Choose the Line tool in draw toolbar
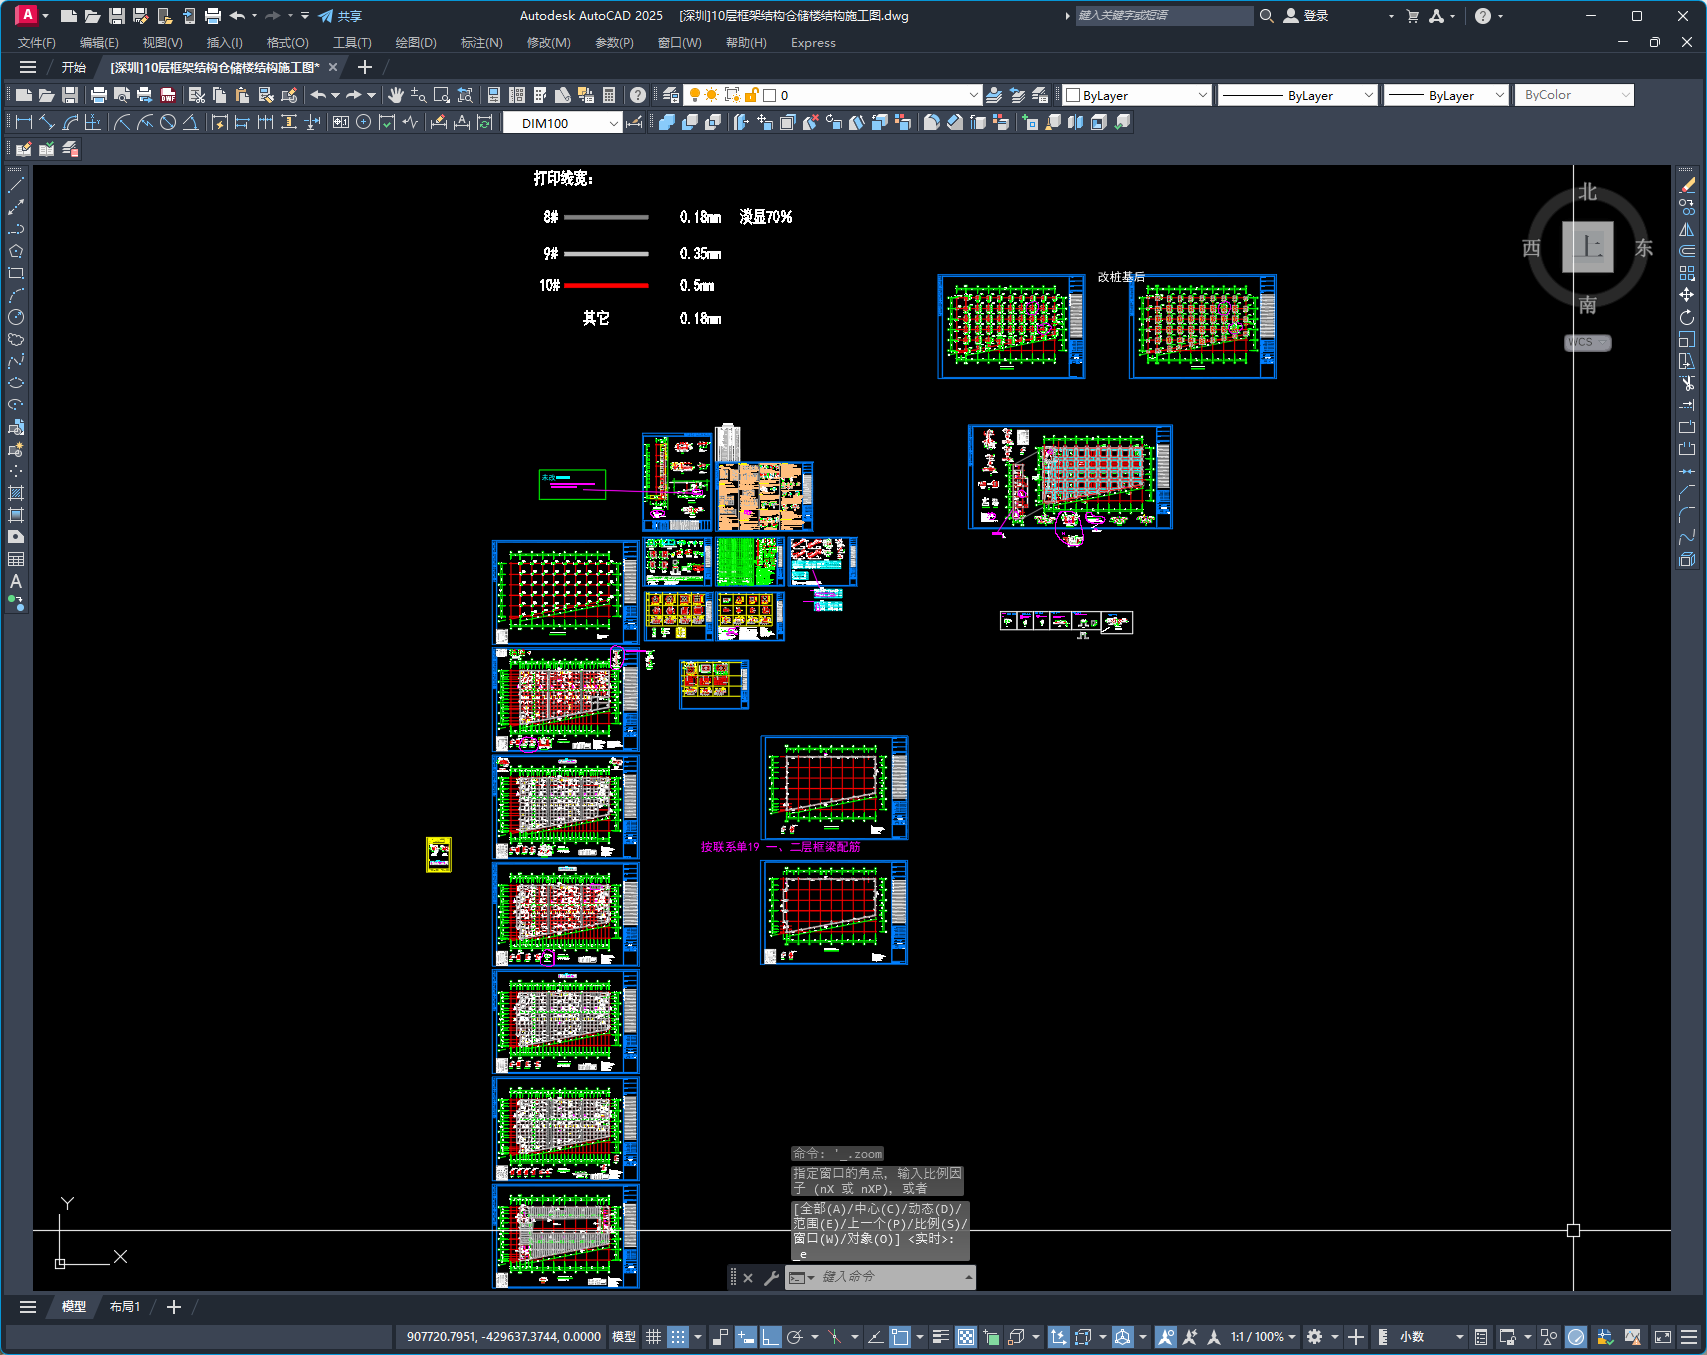 (x=16, y=185)
